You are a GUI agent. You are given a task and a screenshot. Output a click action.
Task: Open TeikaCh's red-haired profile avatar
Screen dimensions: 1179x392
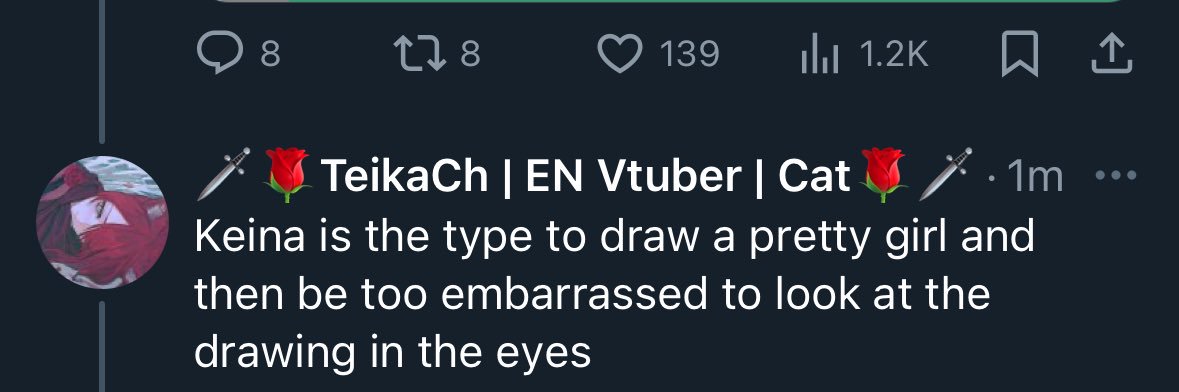point(102,223)
